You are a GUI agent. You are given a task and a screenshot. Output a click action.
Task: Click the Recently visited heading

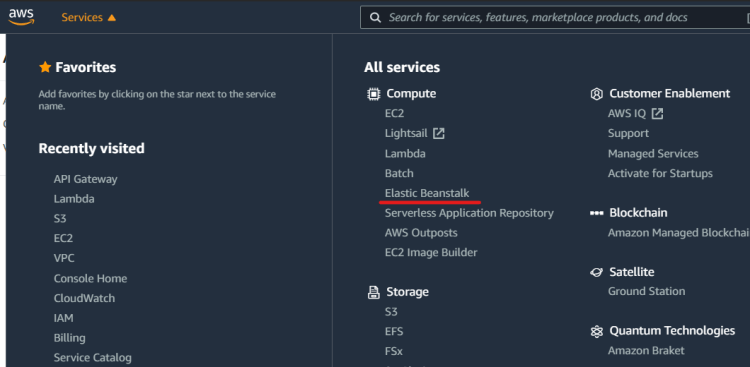click(91, 148)
